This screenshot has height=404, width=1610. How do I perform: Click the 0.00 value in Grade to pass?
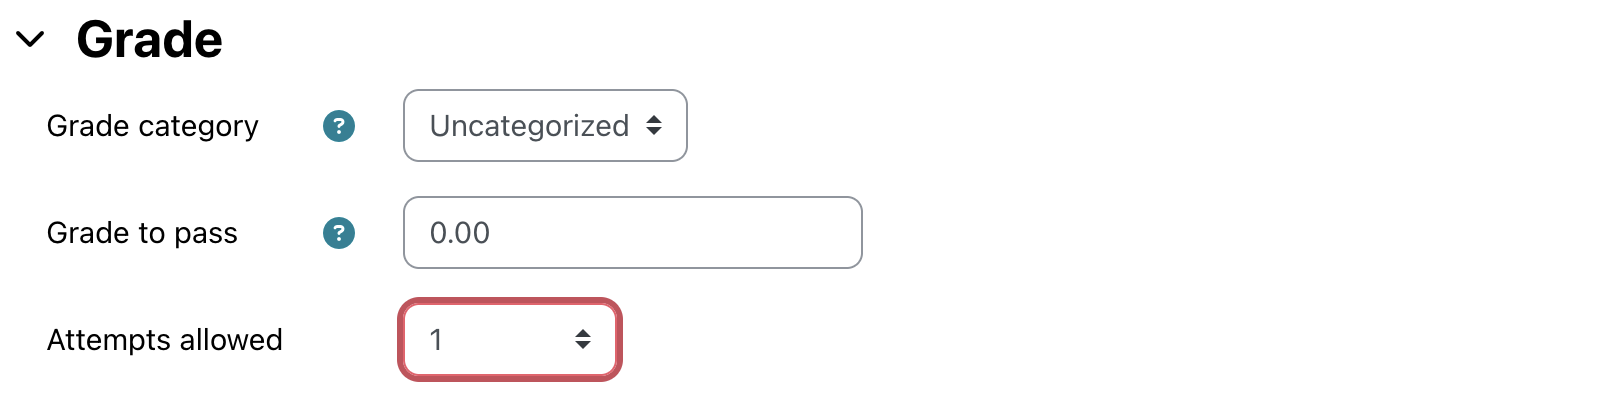click(460, 233)
